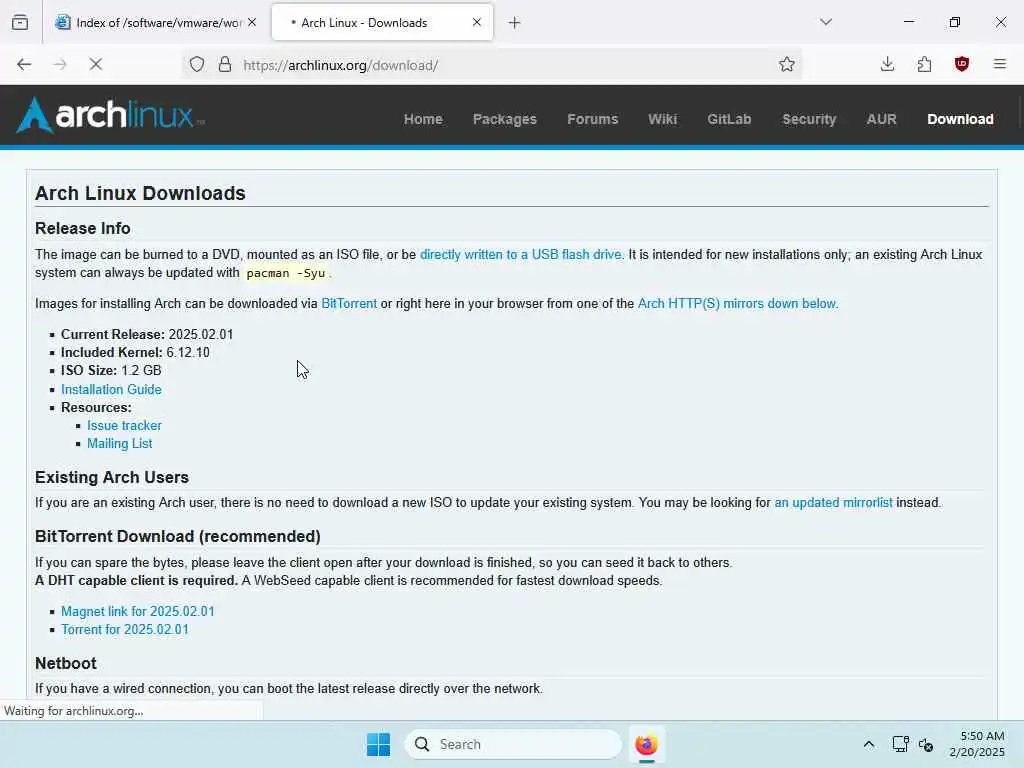Select the Download nav item

click(x=960, y=119)
